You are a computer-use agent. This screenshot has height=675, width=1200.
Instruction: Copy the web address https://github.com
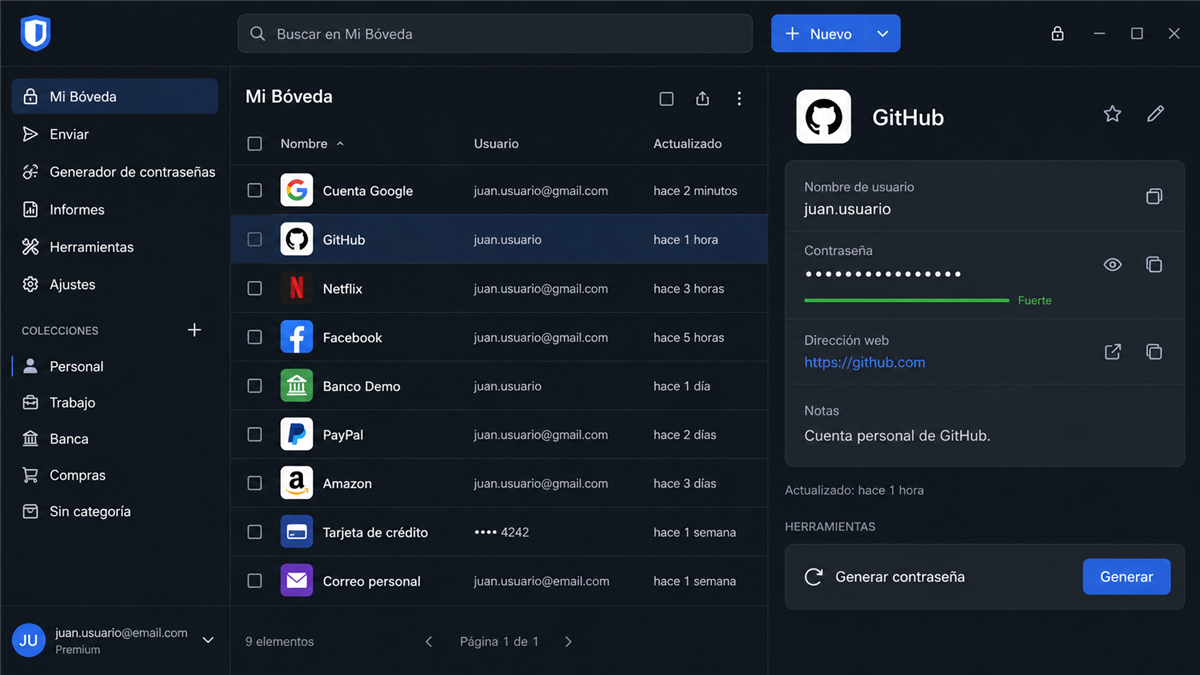tap(1154, 352)
